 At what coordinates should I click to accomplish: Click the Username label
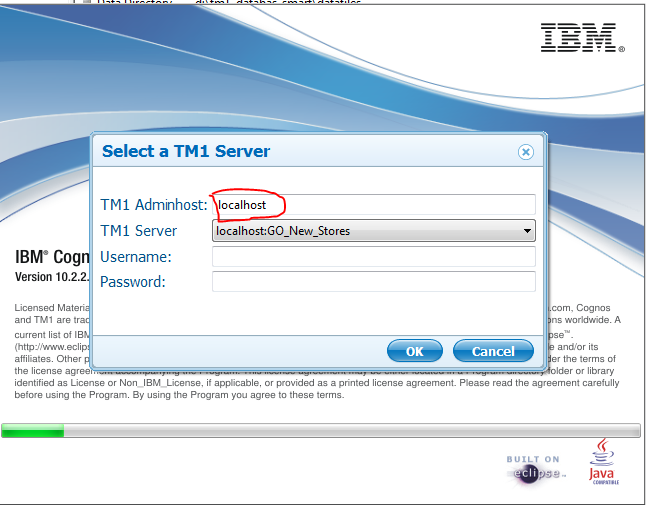click(136, 257)
